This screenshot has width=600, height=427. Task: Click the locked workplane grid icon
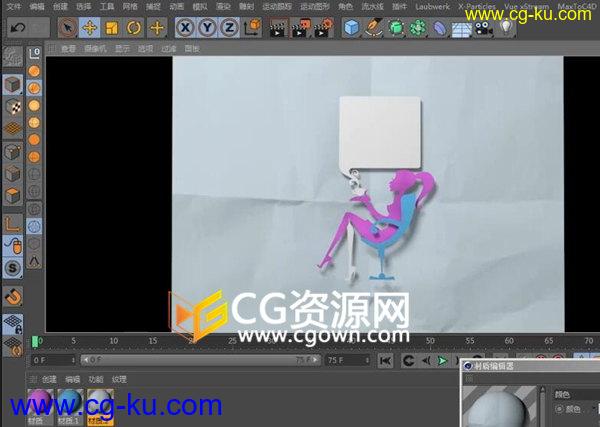(13, 324)
